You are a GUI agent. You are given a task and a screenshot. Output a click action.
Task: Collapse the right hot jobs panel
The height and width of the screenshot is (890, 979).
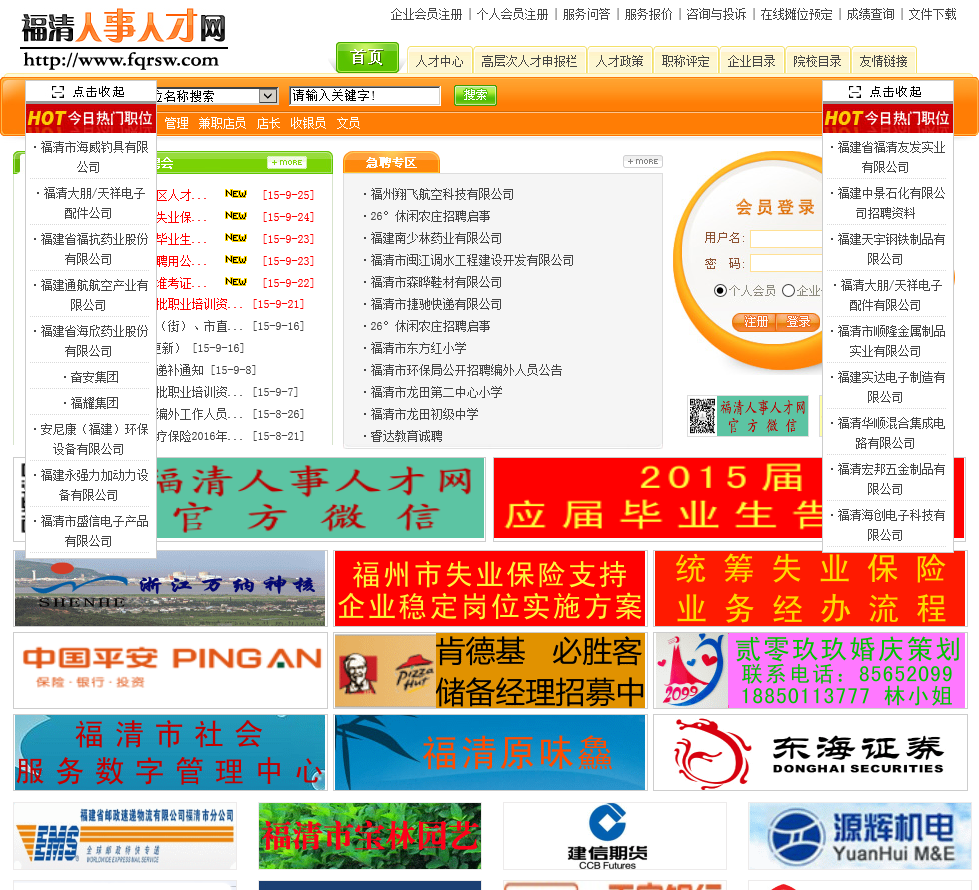click(885, 92)
